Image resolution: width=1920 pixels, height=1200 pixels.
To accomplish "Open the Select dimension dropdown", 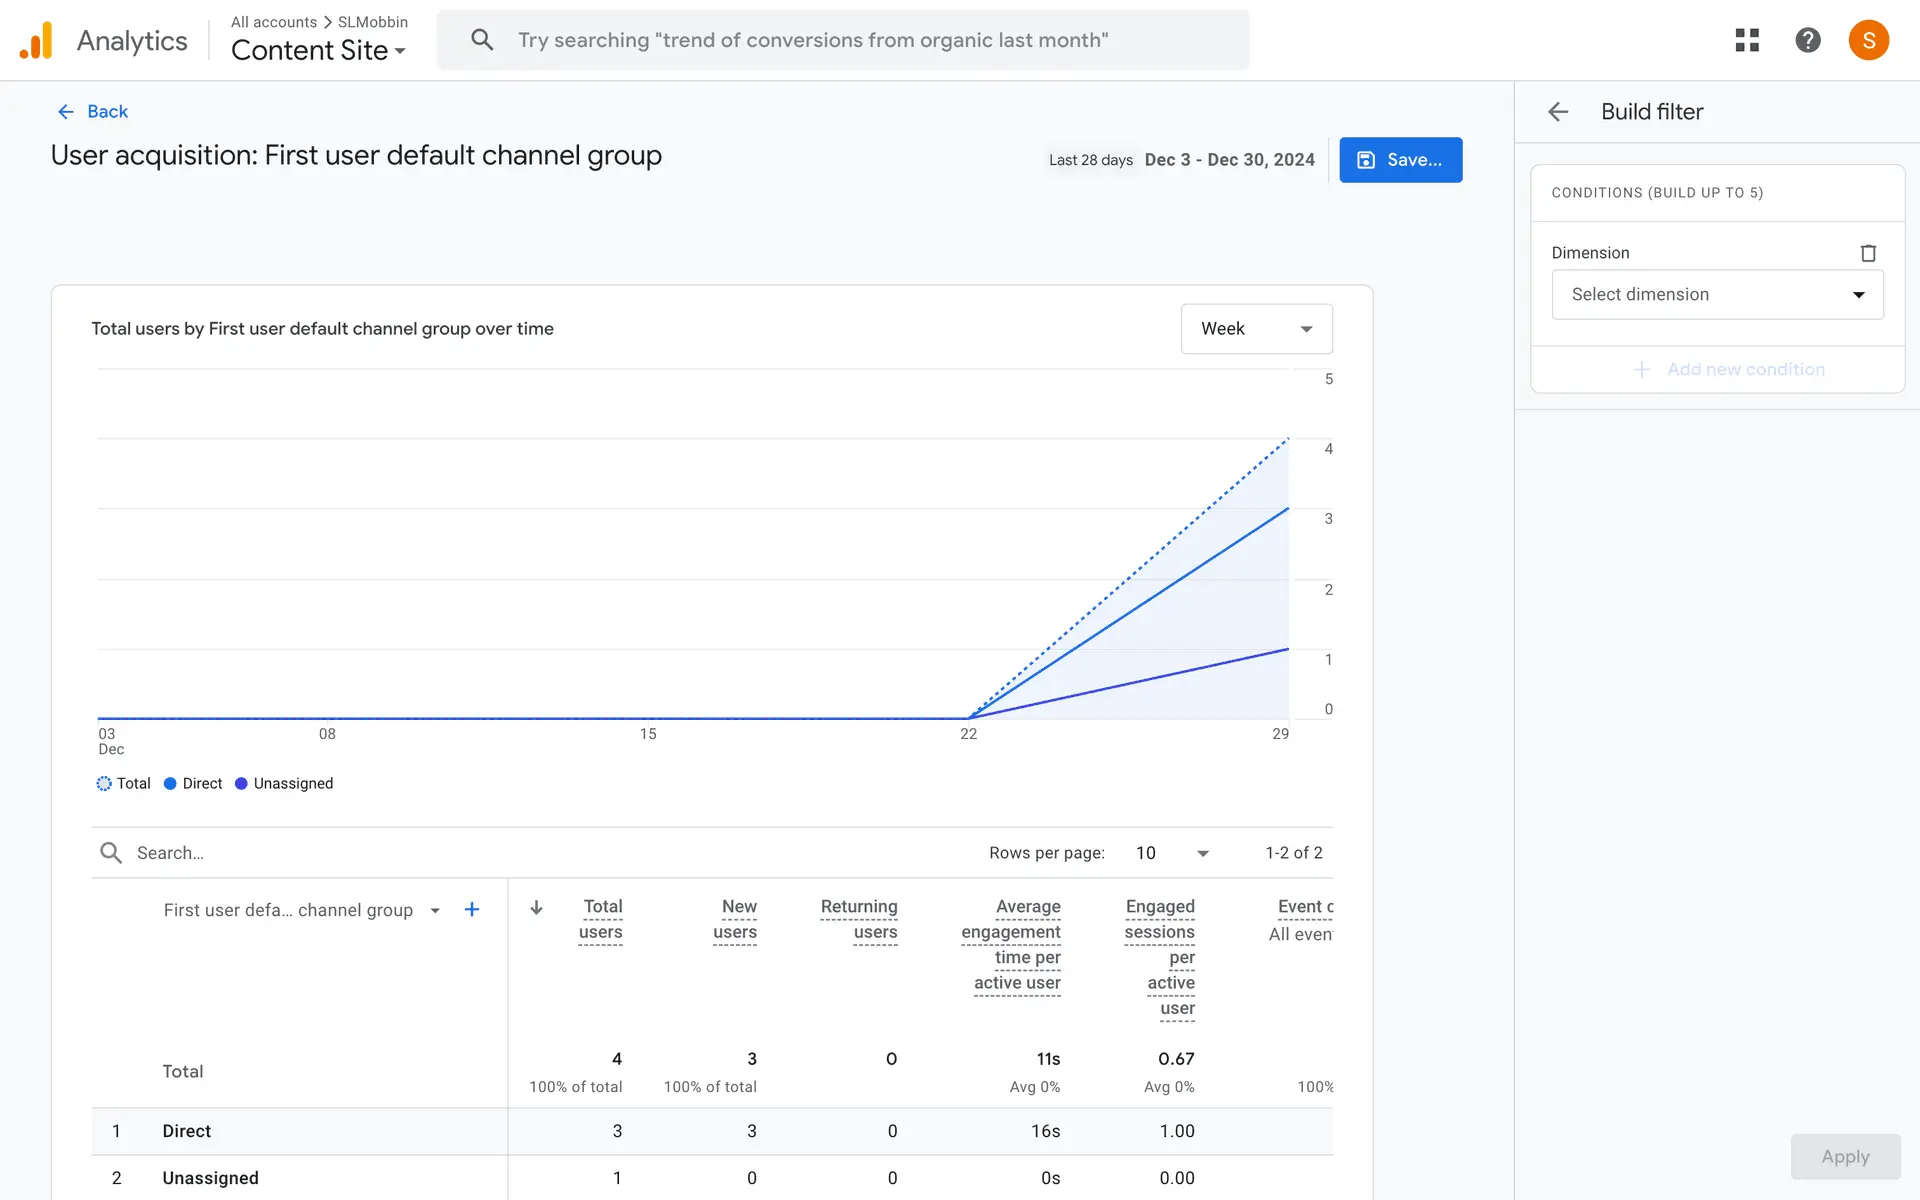I will (x=1717, y=295).
